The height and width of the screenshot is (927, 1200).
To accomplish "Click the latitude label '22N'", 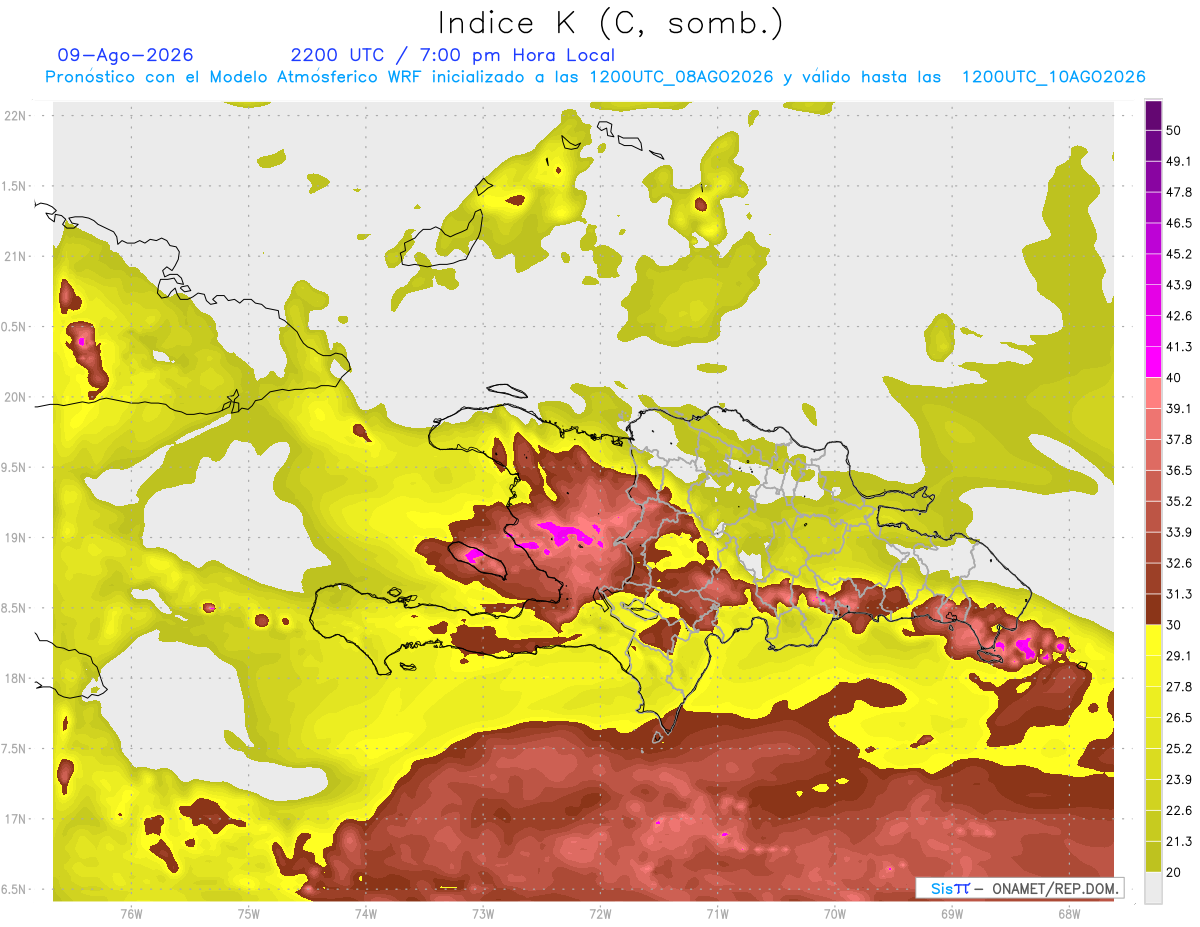I will click(17, 115).
